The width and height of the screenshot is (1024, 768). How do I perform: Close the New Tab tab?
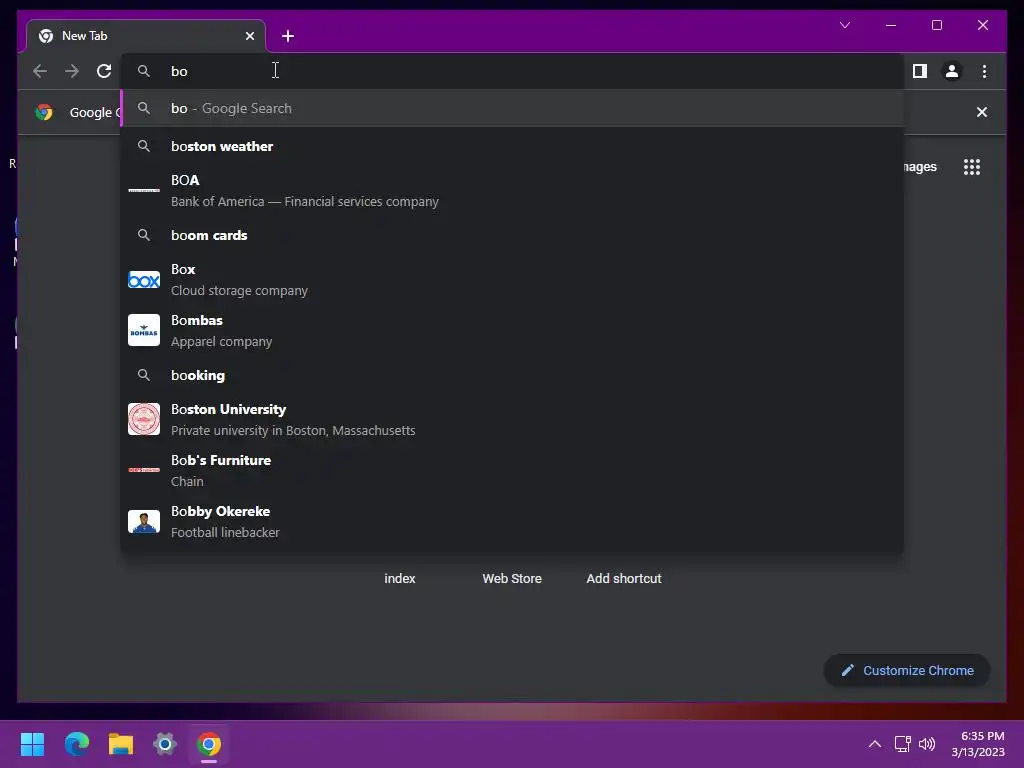tap(249, 36)
